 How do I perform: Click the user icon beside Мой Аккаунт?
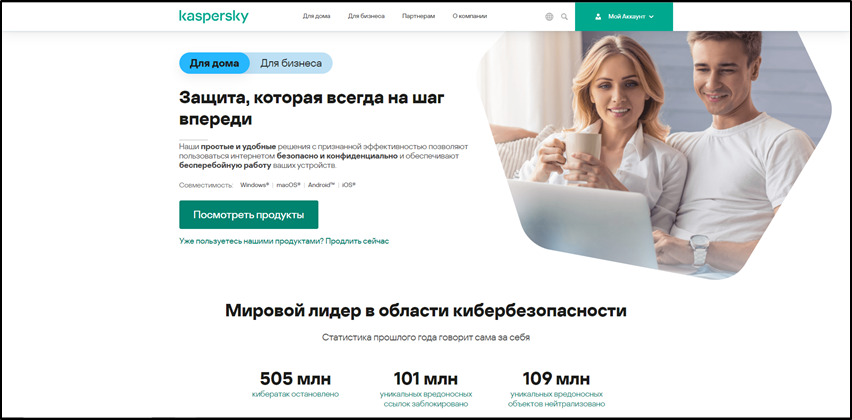point(598,16)
